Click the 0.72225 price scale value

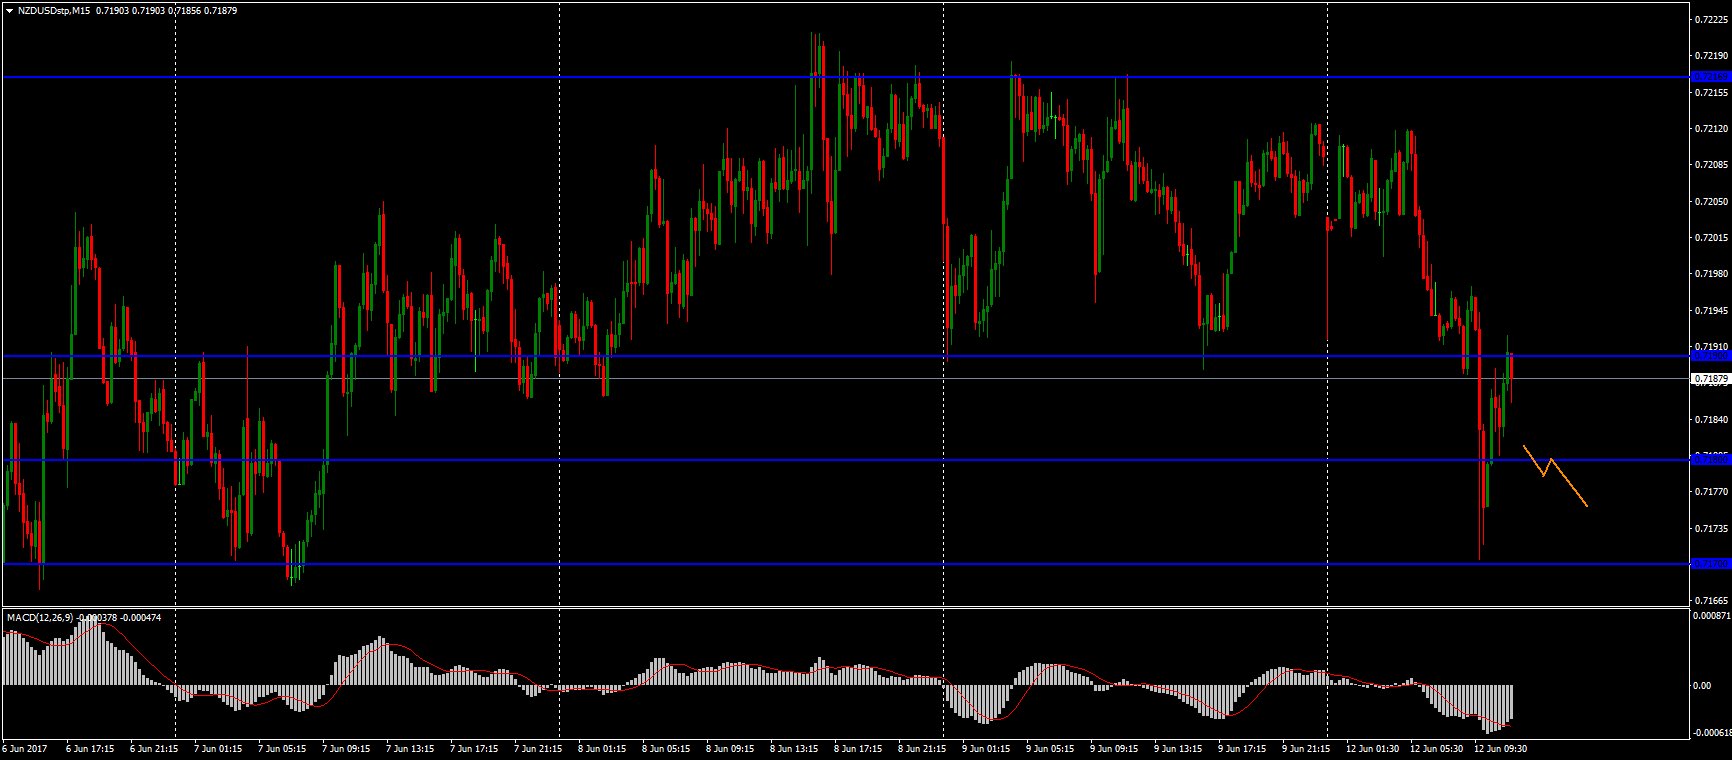(1710, 20)
